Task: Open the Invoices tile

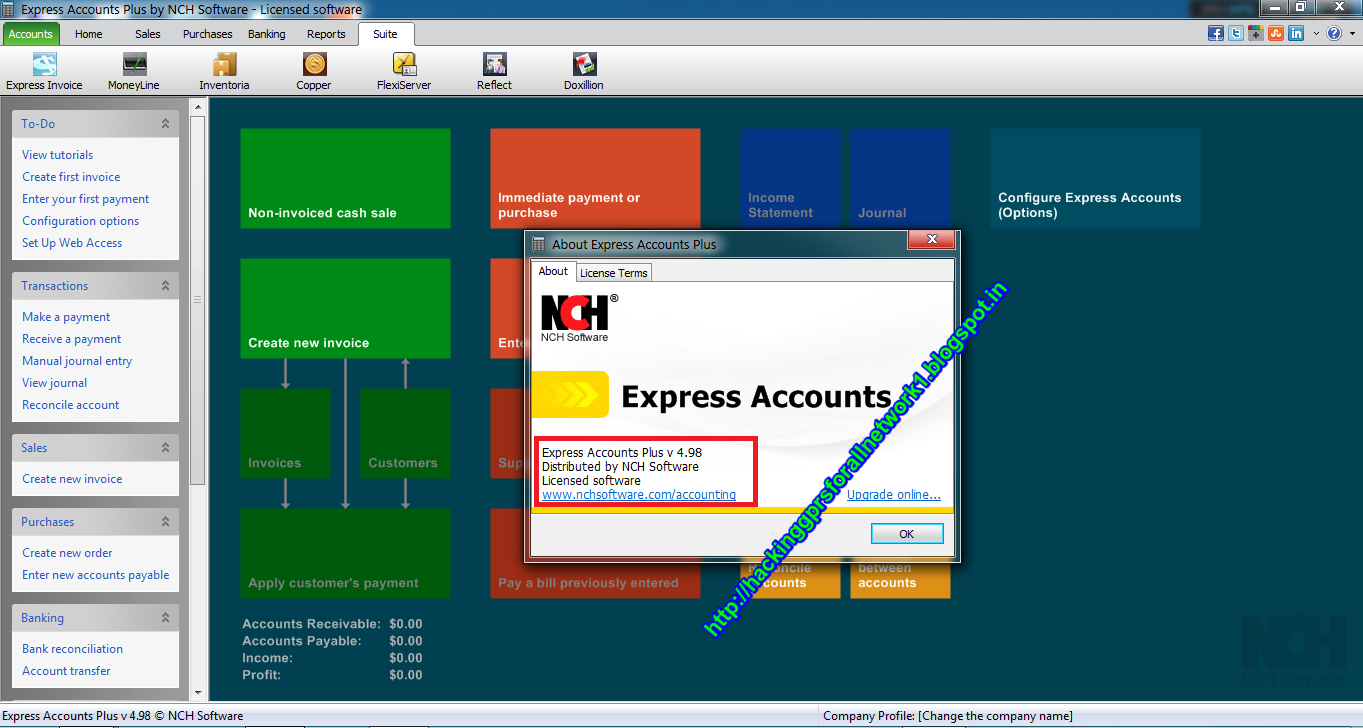Action: (x=285, y=433)
